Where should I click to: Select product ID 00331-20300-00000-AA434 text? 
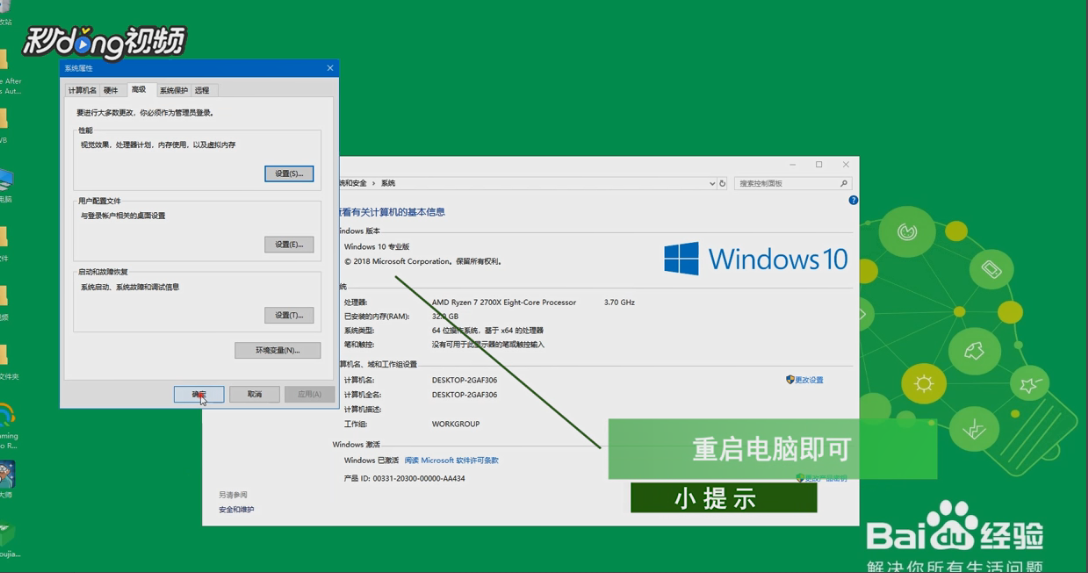(x=418, y=479)
